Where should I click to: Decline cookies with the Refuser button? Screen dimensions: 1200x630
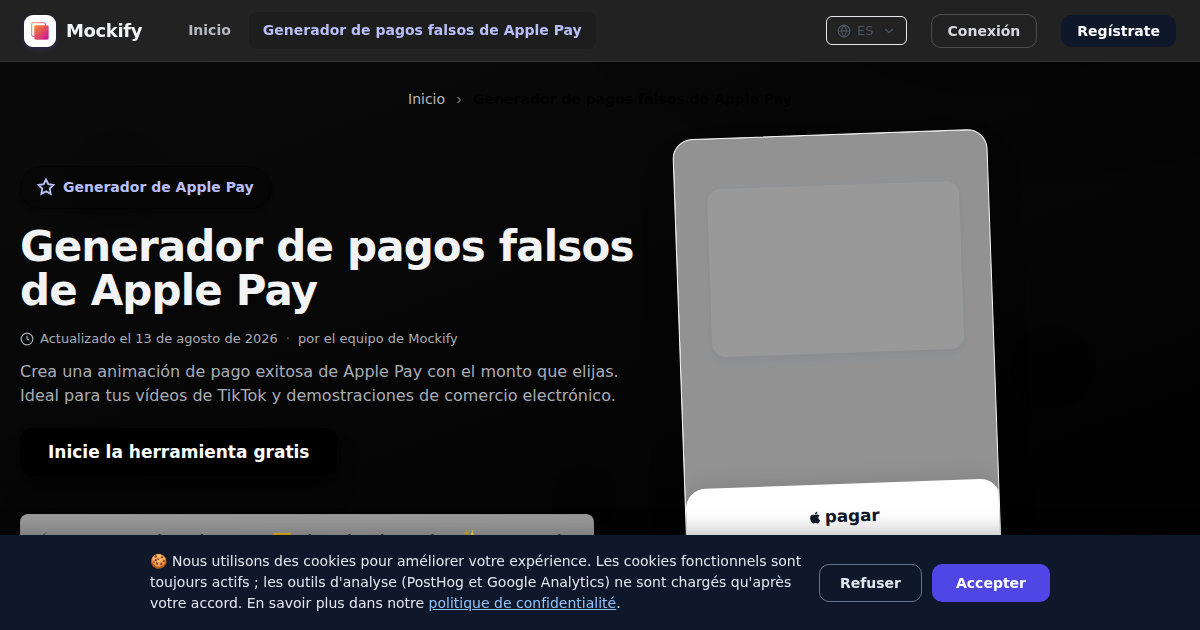(x=870, y=583)
